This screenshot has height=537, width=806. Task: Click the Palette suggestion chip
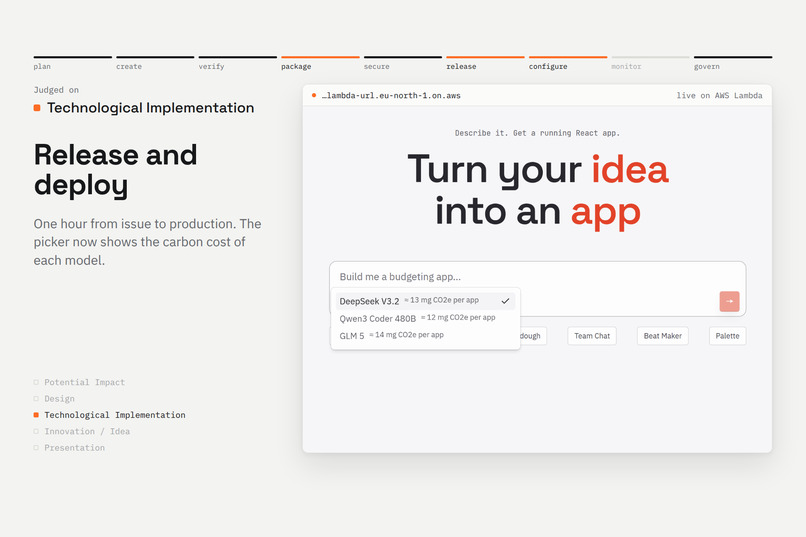[x=727, y=336]
